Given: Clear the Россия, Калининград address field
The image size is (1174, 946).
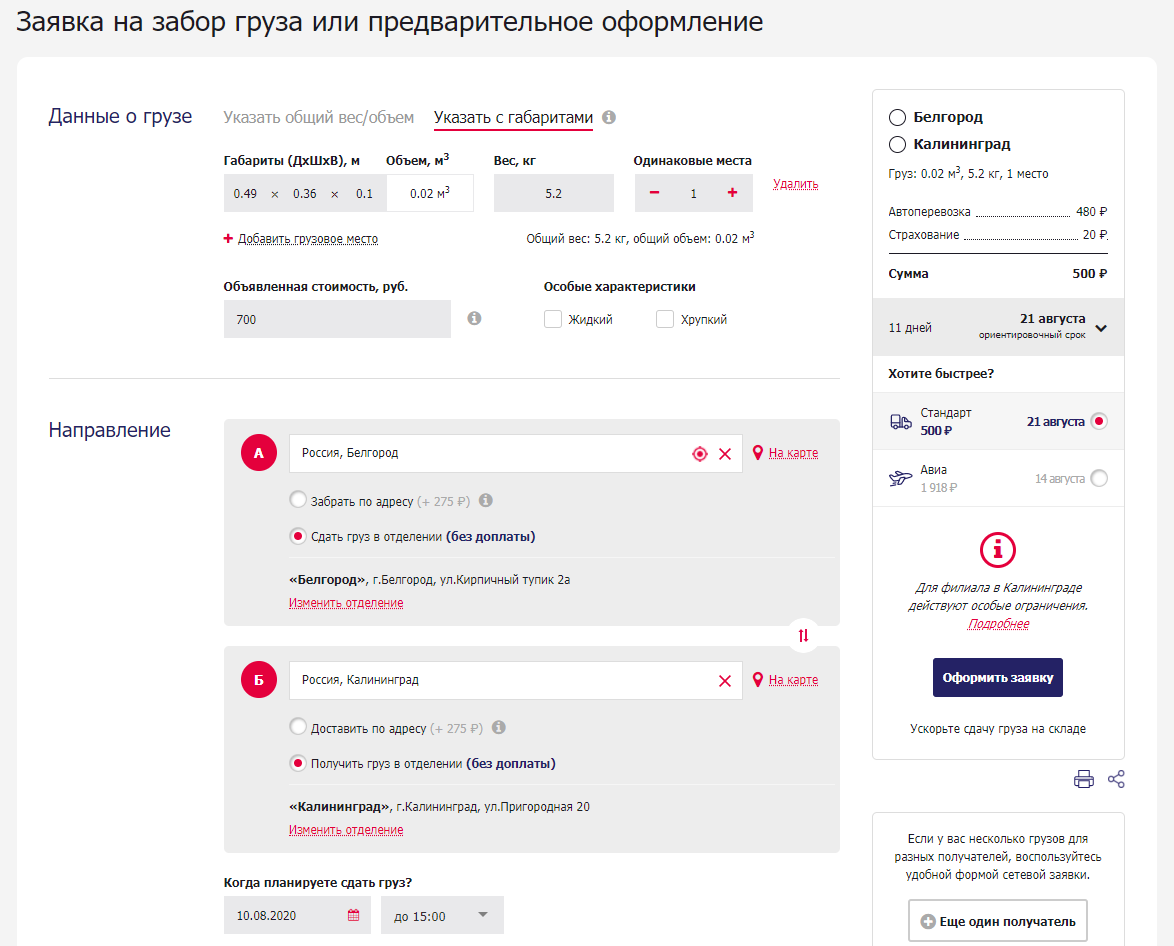Looking at the screenshot, I should (x=725, y=681).
